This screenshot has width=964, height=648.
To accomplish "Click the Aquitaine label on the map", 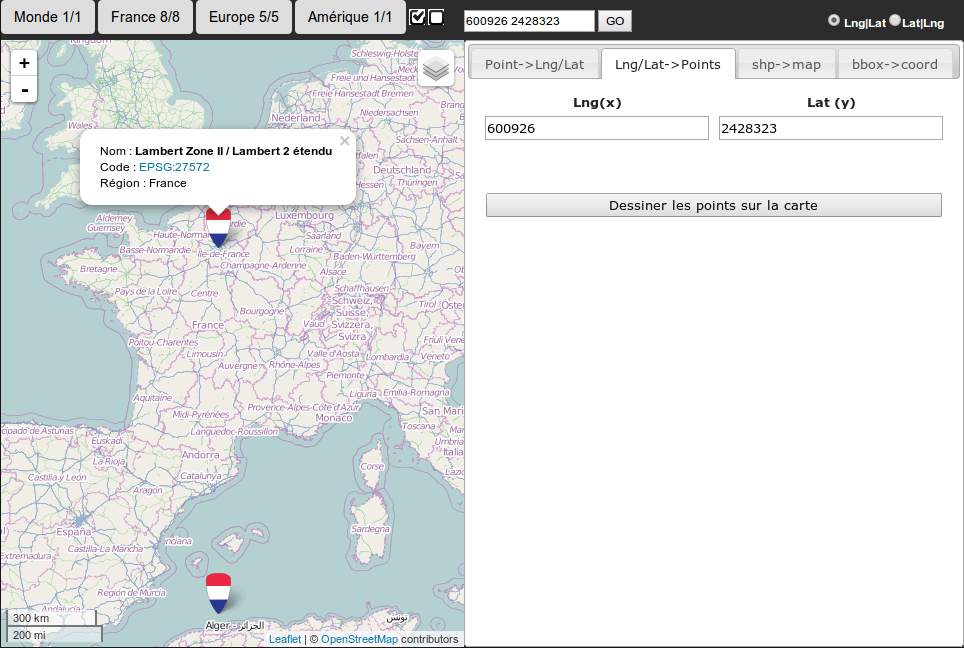I will pyautogui.click(x=152, y=398).
